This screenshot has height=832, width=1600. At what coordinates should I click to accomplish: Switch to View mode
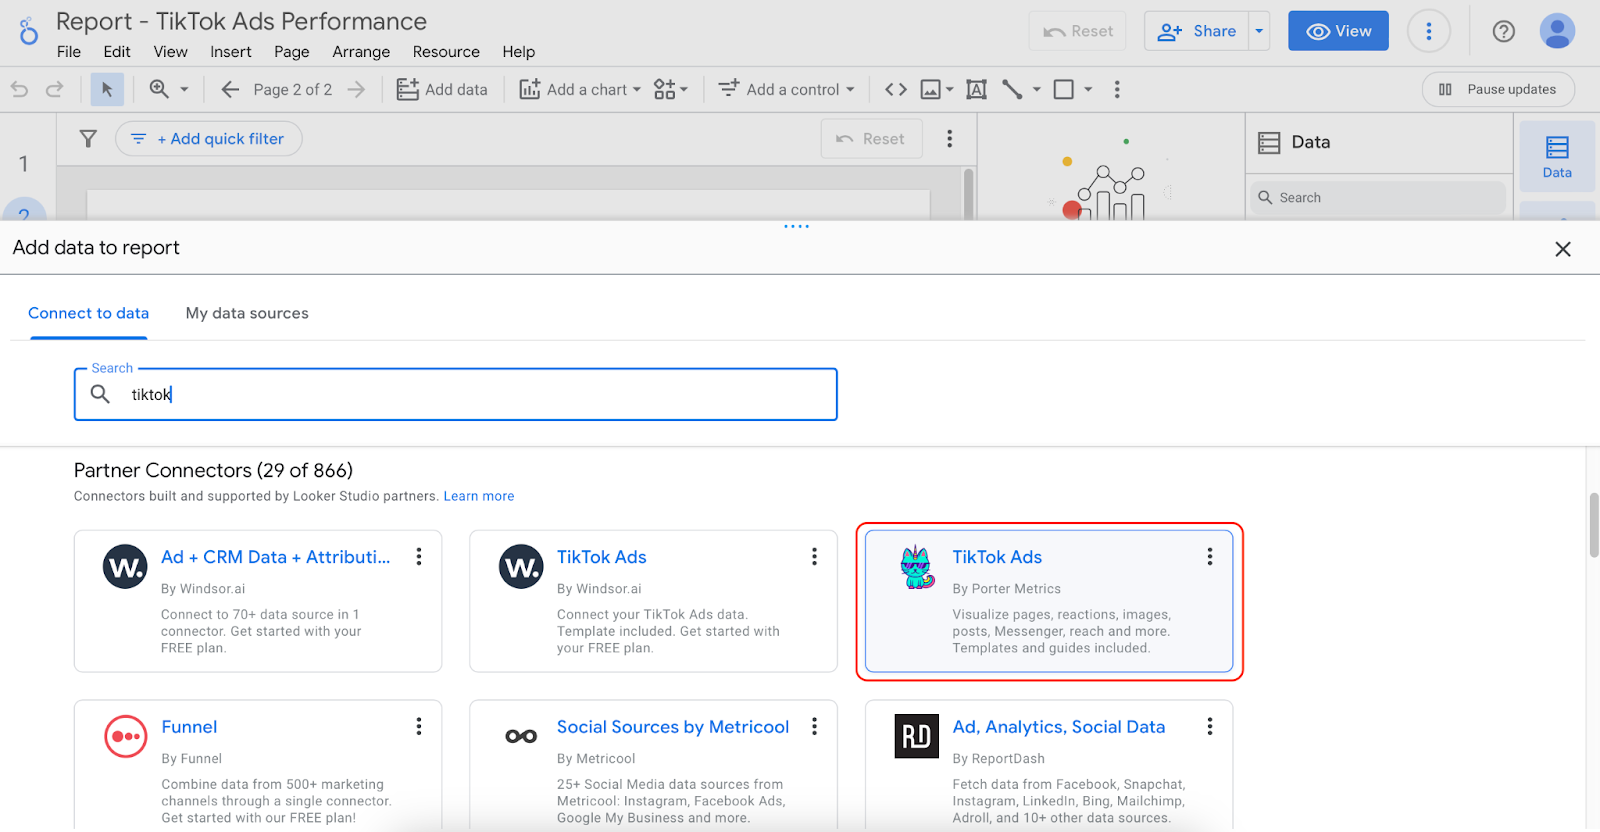pyautogui.click(x=1338, y=31)
